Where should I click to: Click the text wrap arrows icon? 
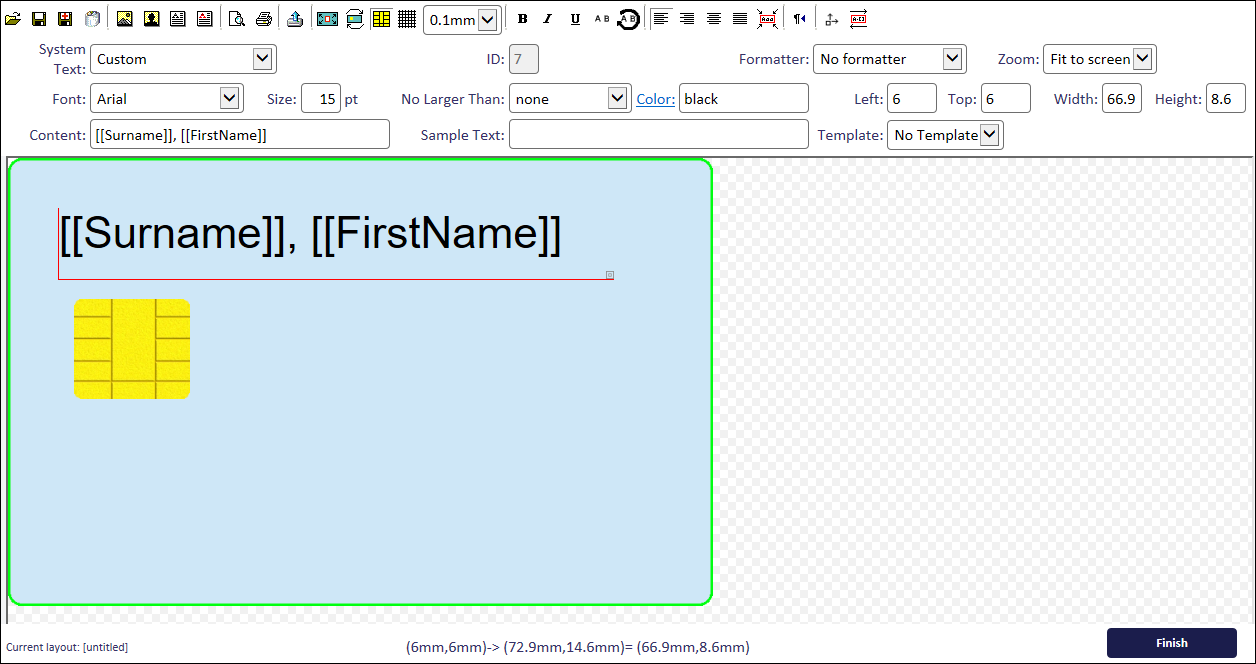click(x=858, y=18)
